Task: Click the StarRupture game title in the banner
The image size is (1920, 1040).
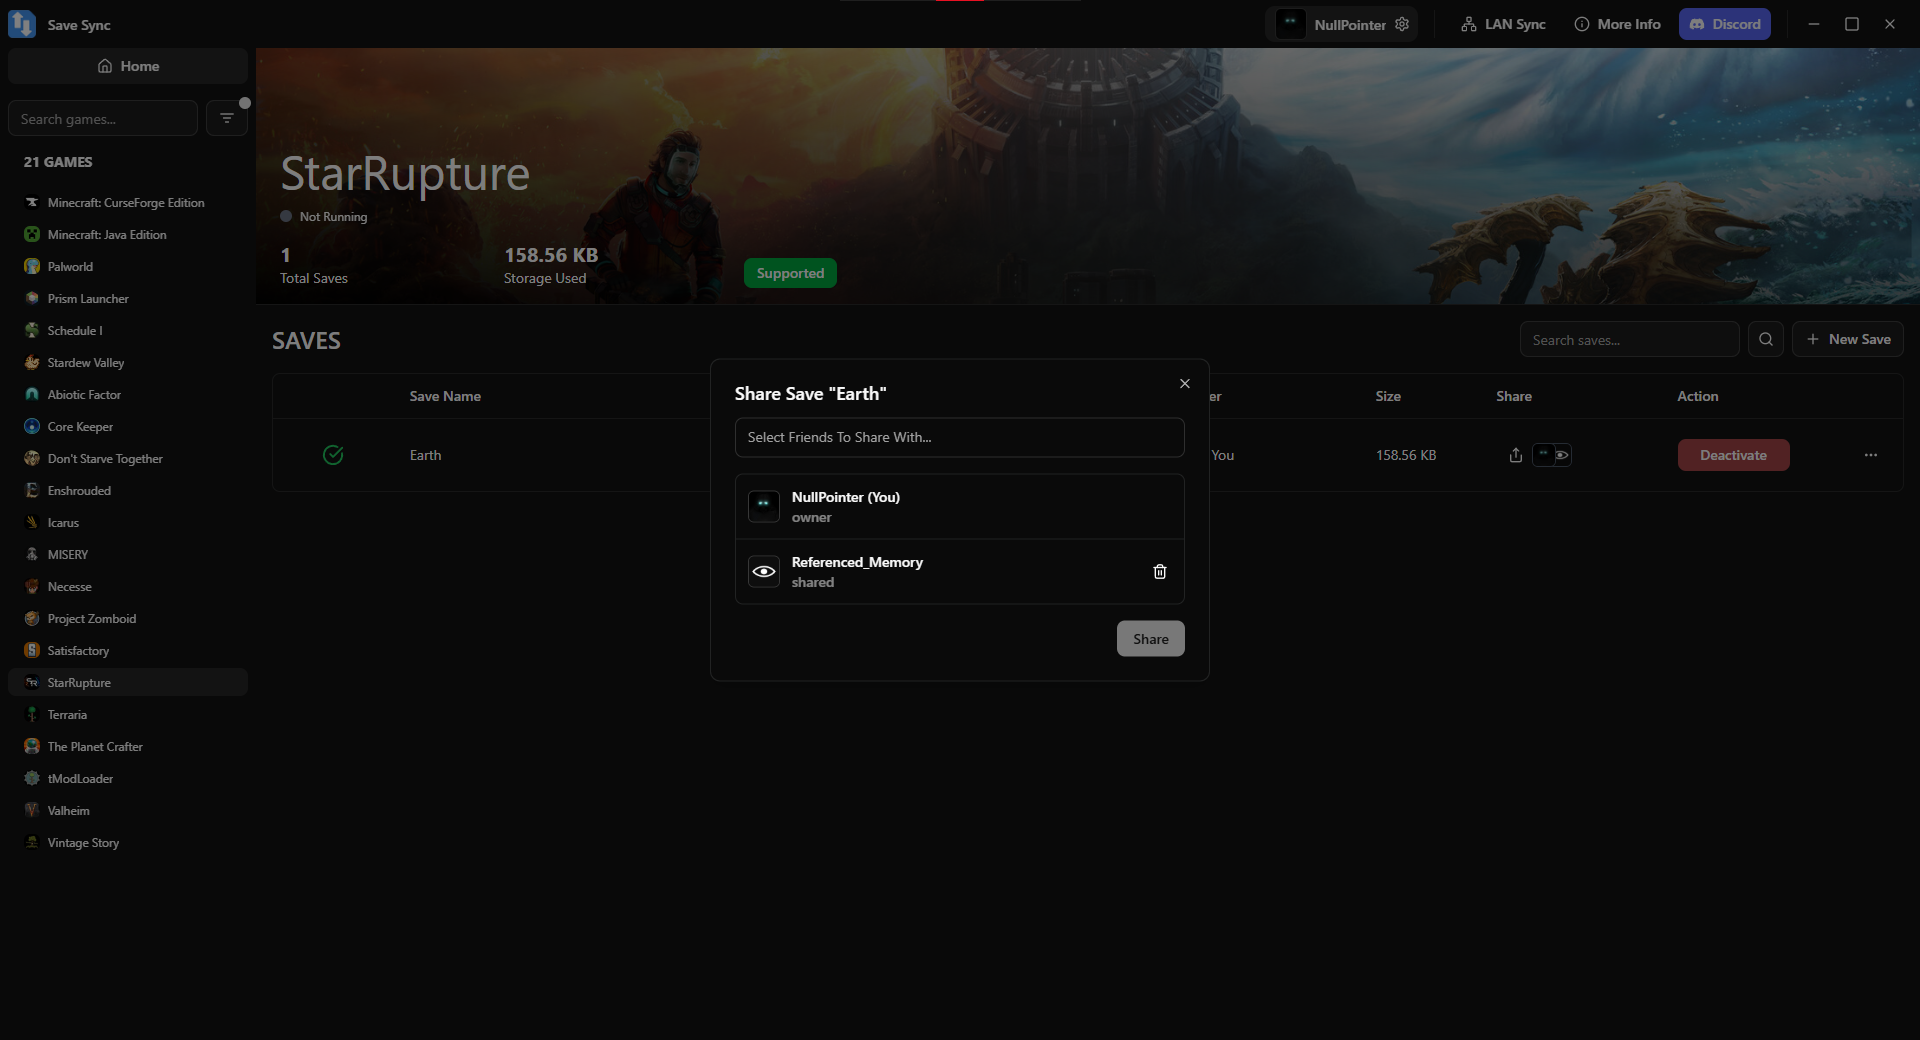Action: [405, 174]
